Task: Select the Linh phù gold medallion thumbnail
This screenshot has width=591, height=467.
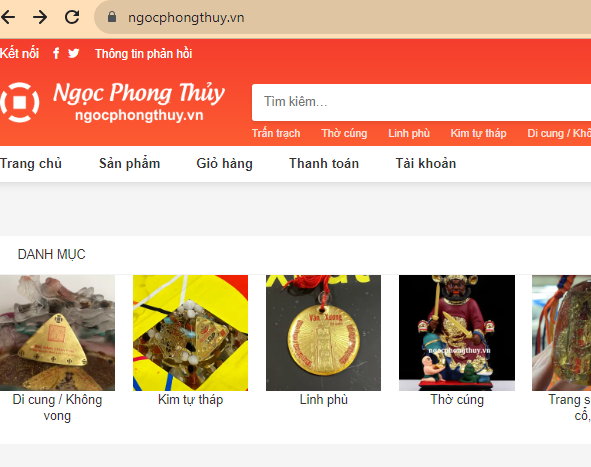Action: 323,333
